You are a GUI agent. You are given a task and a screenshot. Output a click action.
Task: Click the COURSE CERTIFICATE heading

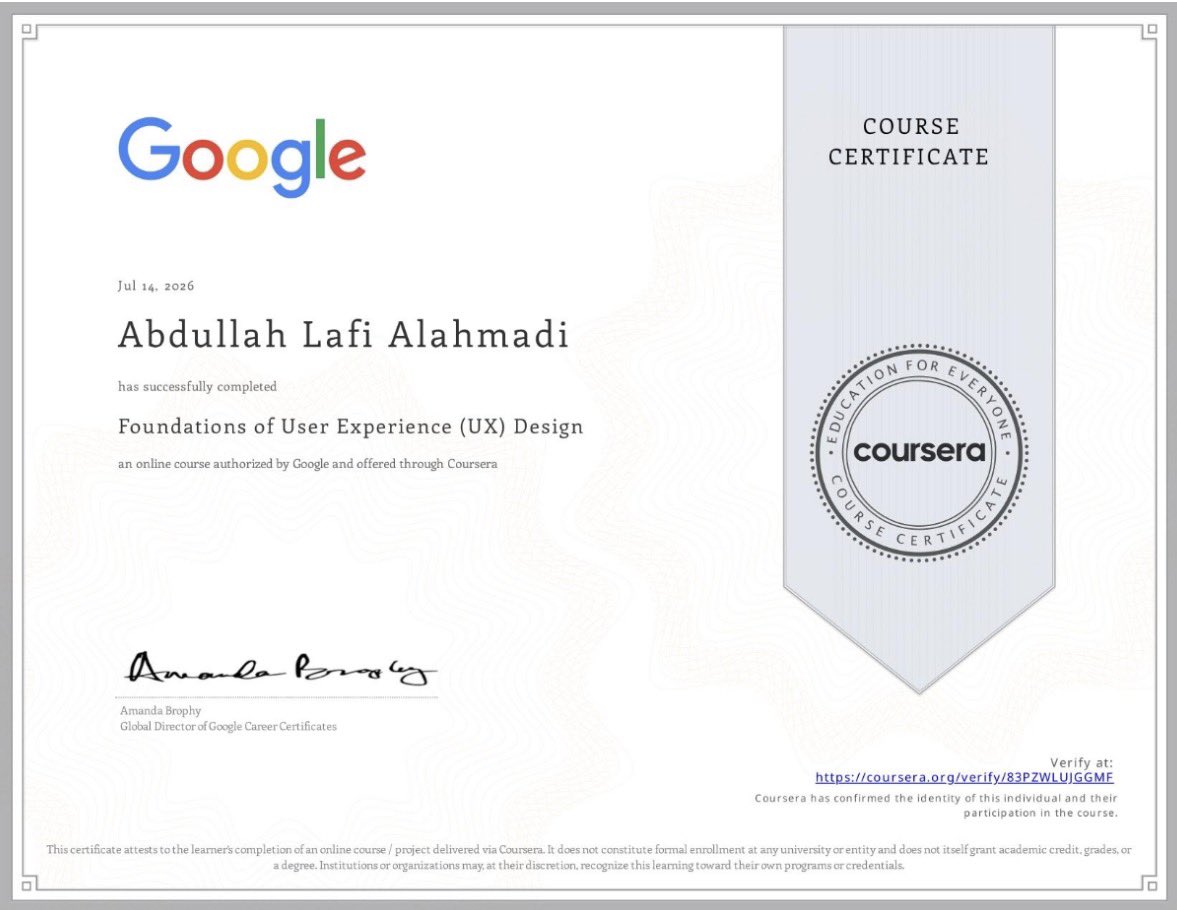pos(908,141)
